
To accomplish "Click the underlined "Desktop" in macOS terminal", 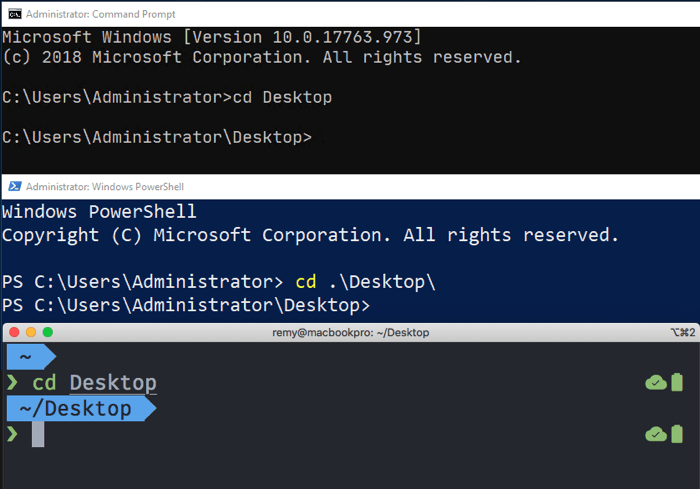I will pyautogui.click(x=113, y=383).
